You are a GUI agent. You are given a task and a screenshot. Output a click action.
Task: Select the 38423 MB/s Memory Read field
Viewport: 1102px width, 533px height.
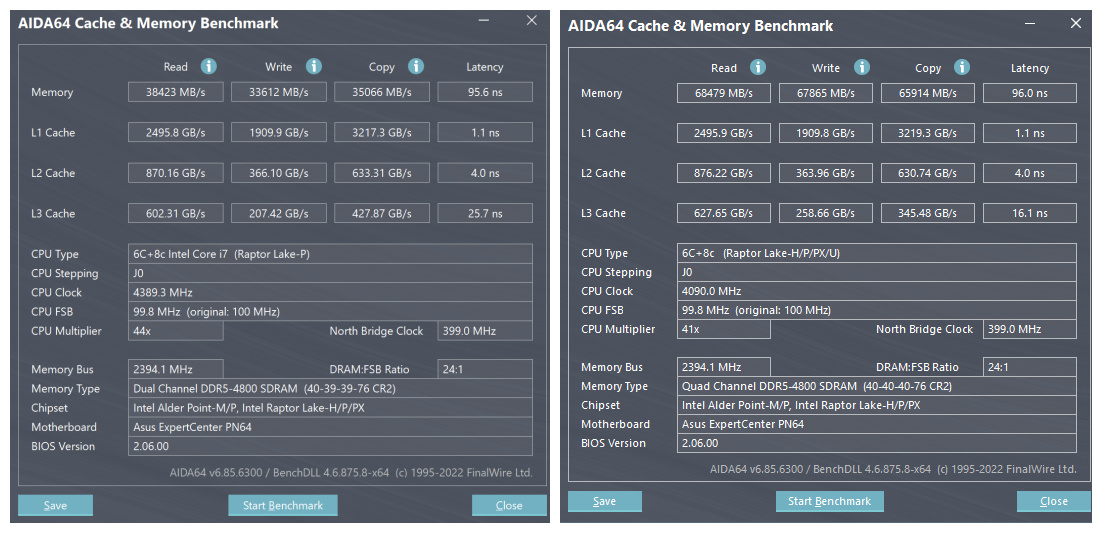pyautogui.click(x=176, y=92)
